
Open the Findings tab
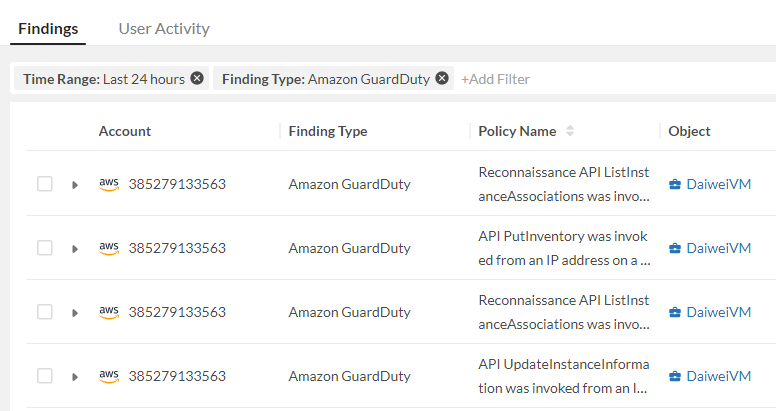coord(48,28)
